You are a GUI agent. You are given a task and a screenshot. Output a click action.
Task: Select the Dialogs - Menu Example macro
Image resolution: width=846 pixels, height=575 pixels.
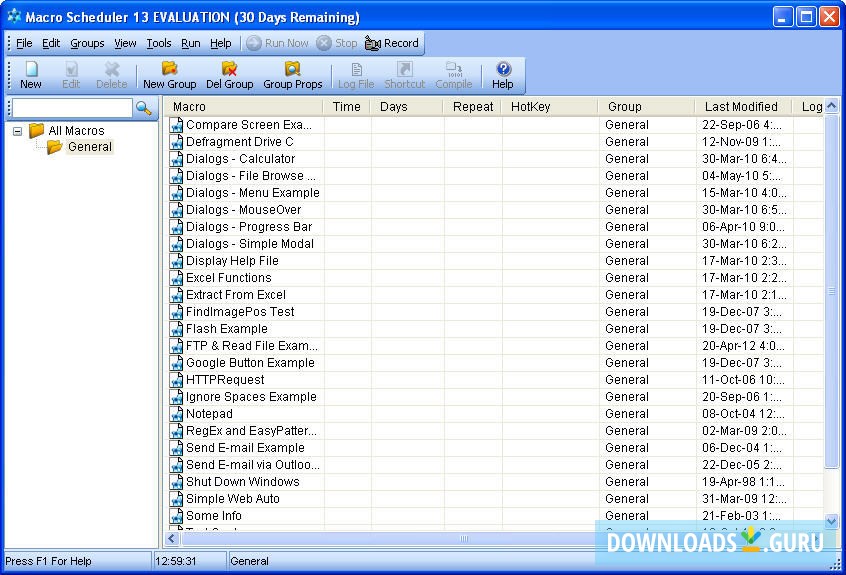click(253, 193)
